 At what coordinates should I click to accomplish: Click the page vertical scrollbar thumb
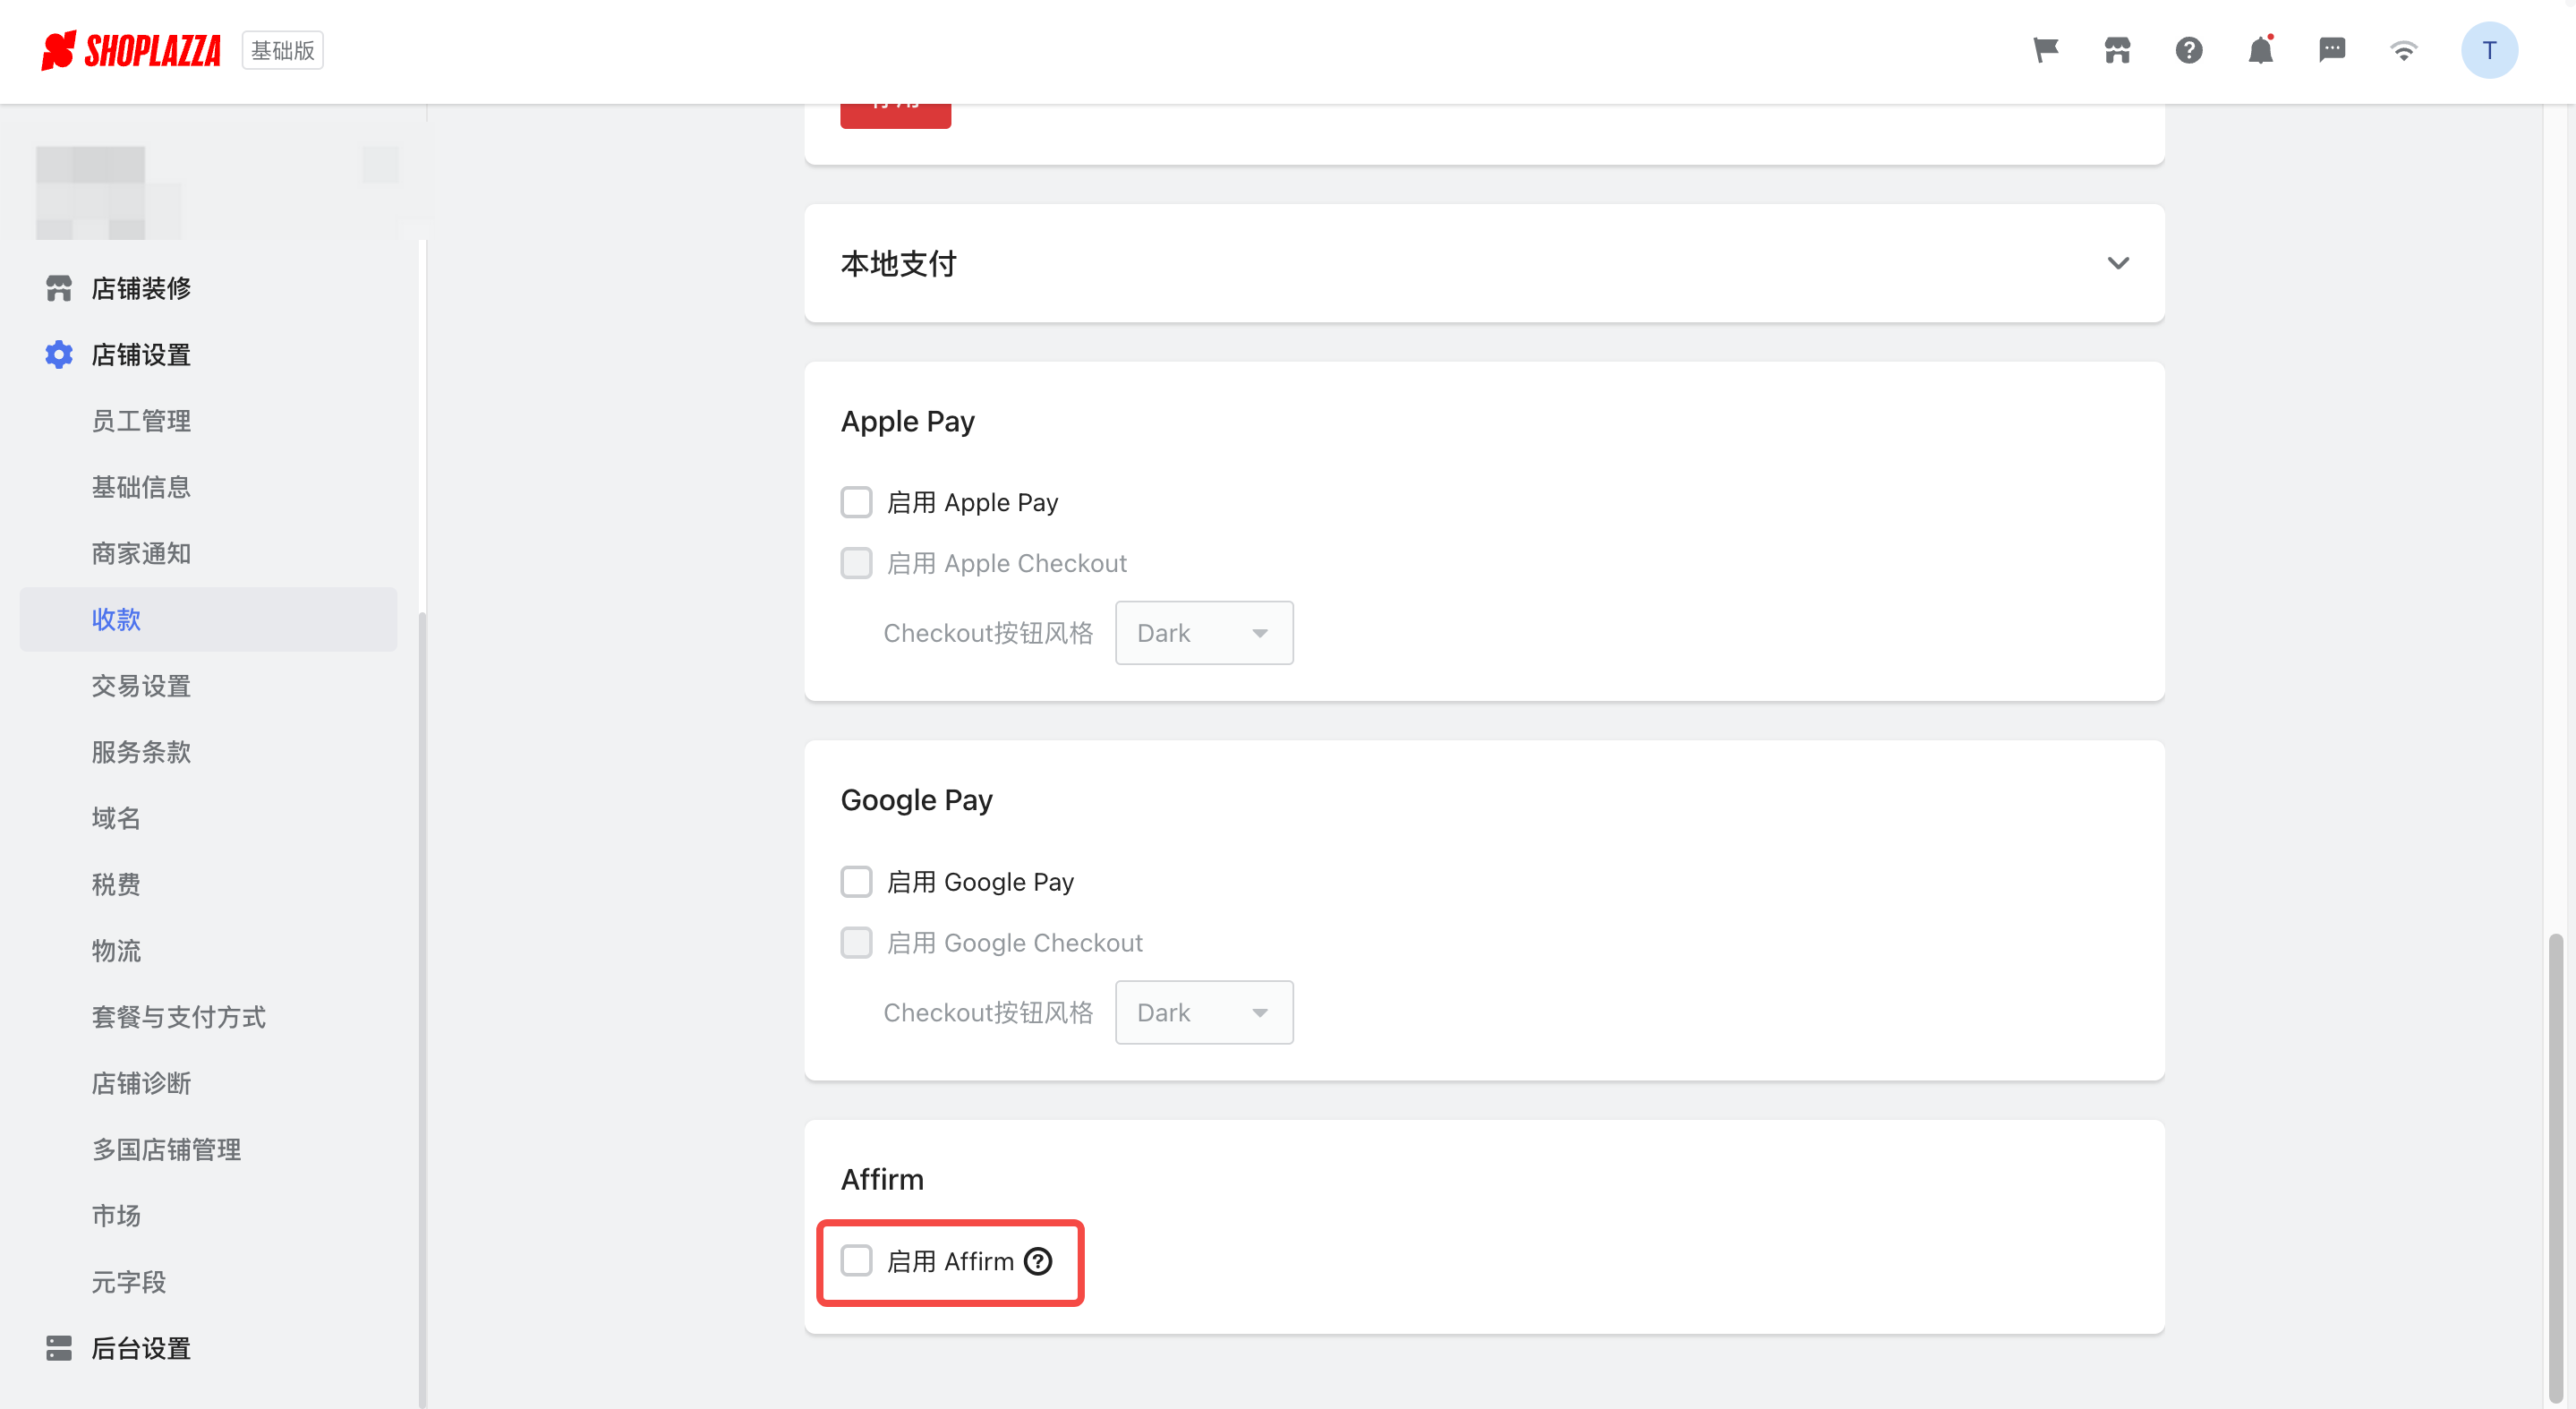(2556, 1168)
